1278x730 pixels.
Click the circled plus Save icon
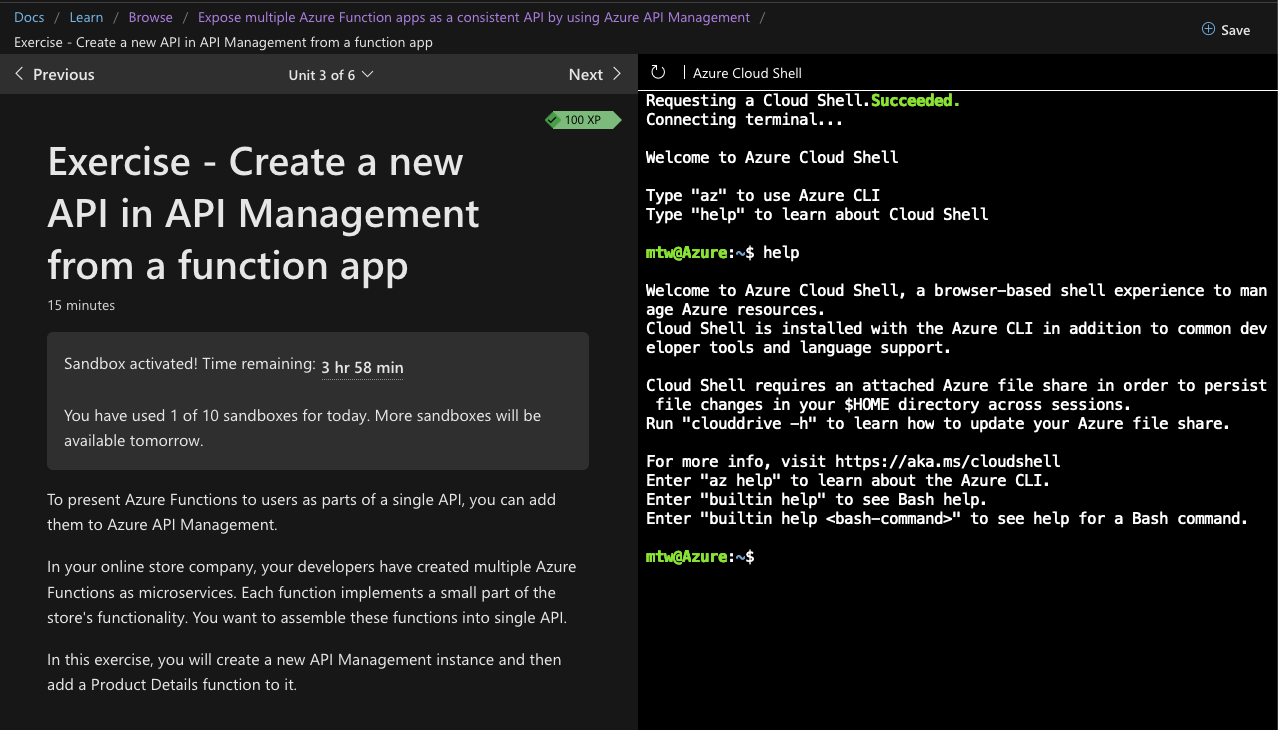1206,29
